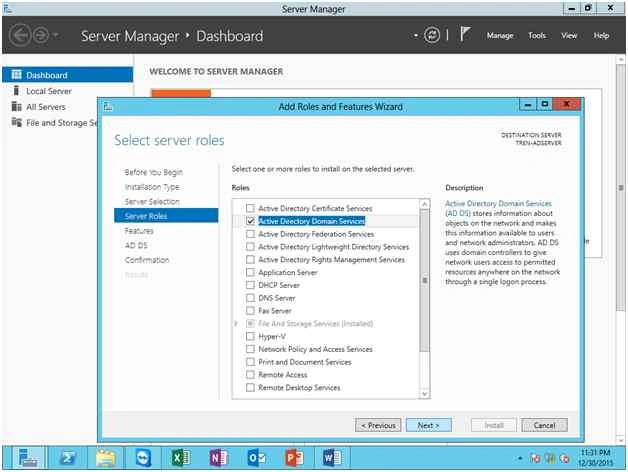The width and height of the screenshot is (628, 472).
Task: Click the taskbar clock
Action: (x=596, y=458)
